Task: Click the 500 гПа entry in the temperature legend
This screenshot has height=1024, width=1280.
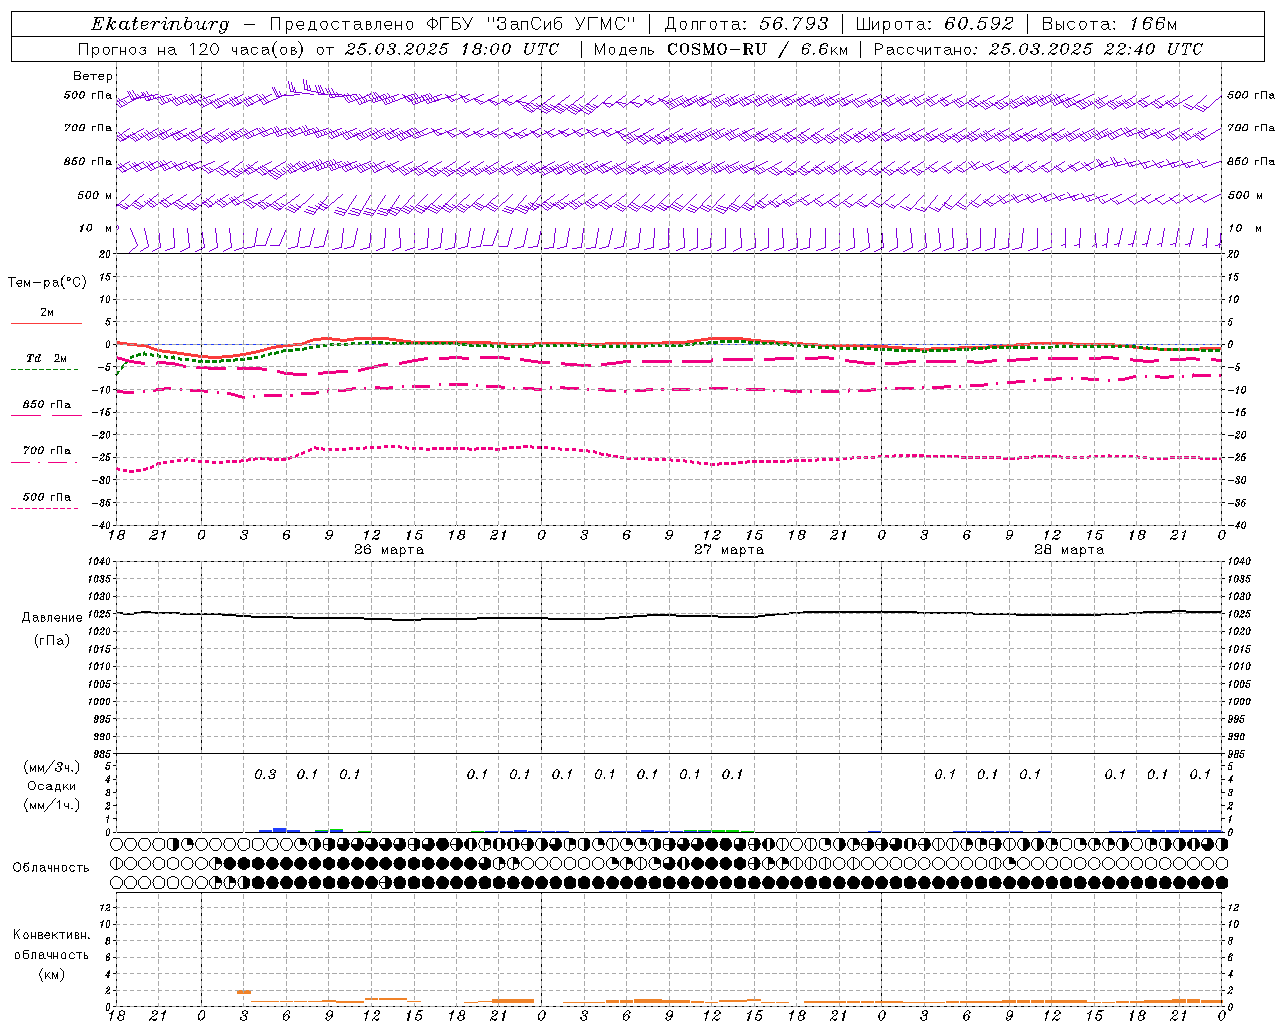Action: (x=46, y=497)
